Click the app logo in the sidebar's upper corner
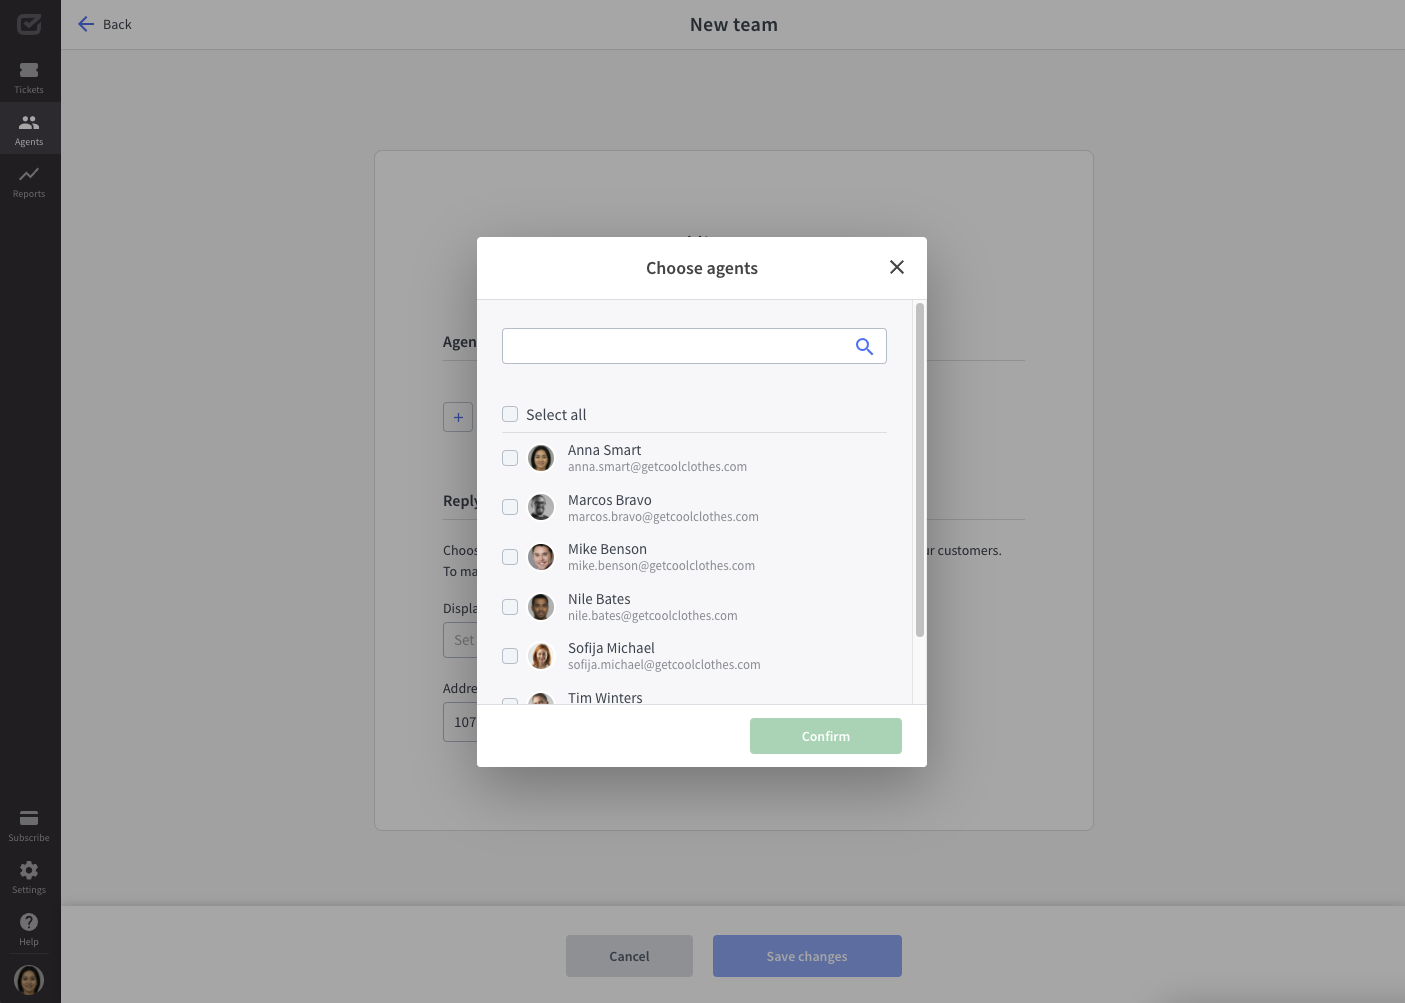 click(x=29, y=24)
